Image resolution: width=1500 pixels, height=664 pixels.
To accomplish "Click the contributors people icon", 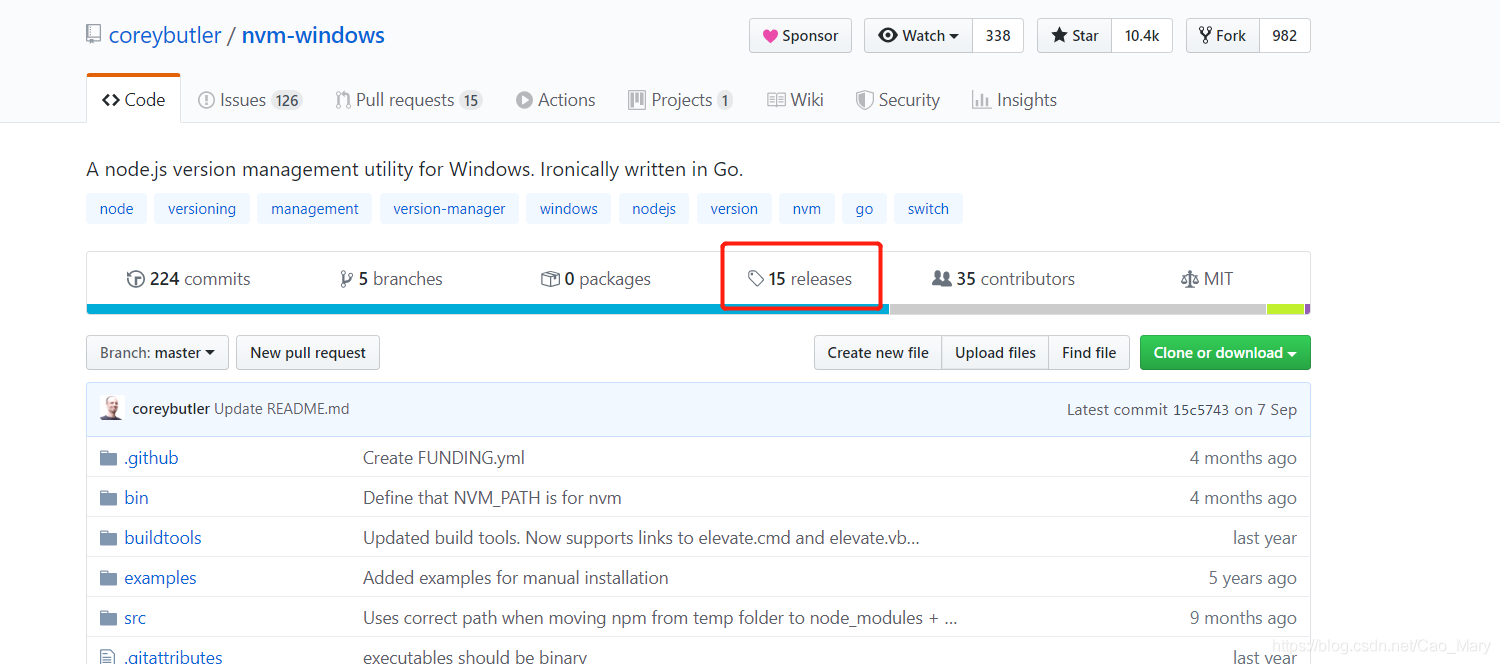I will coord(941,279).
